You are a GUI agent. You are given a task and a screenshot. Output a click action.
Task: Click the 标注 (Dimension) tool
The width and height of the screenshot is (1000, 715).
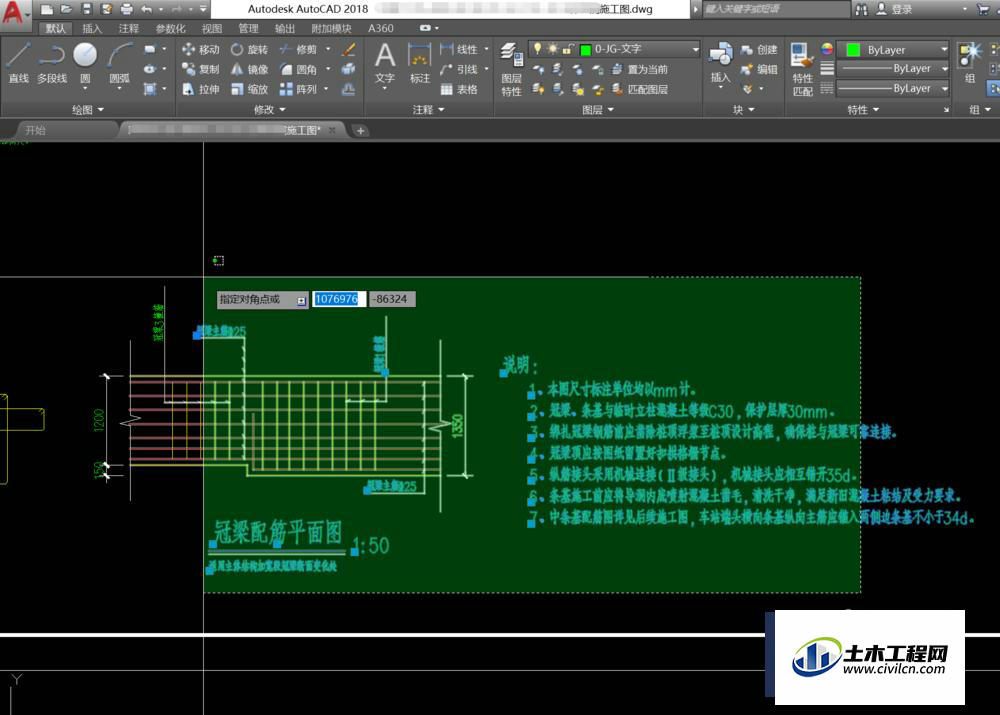click(419, 63)
